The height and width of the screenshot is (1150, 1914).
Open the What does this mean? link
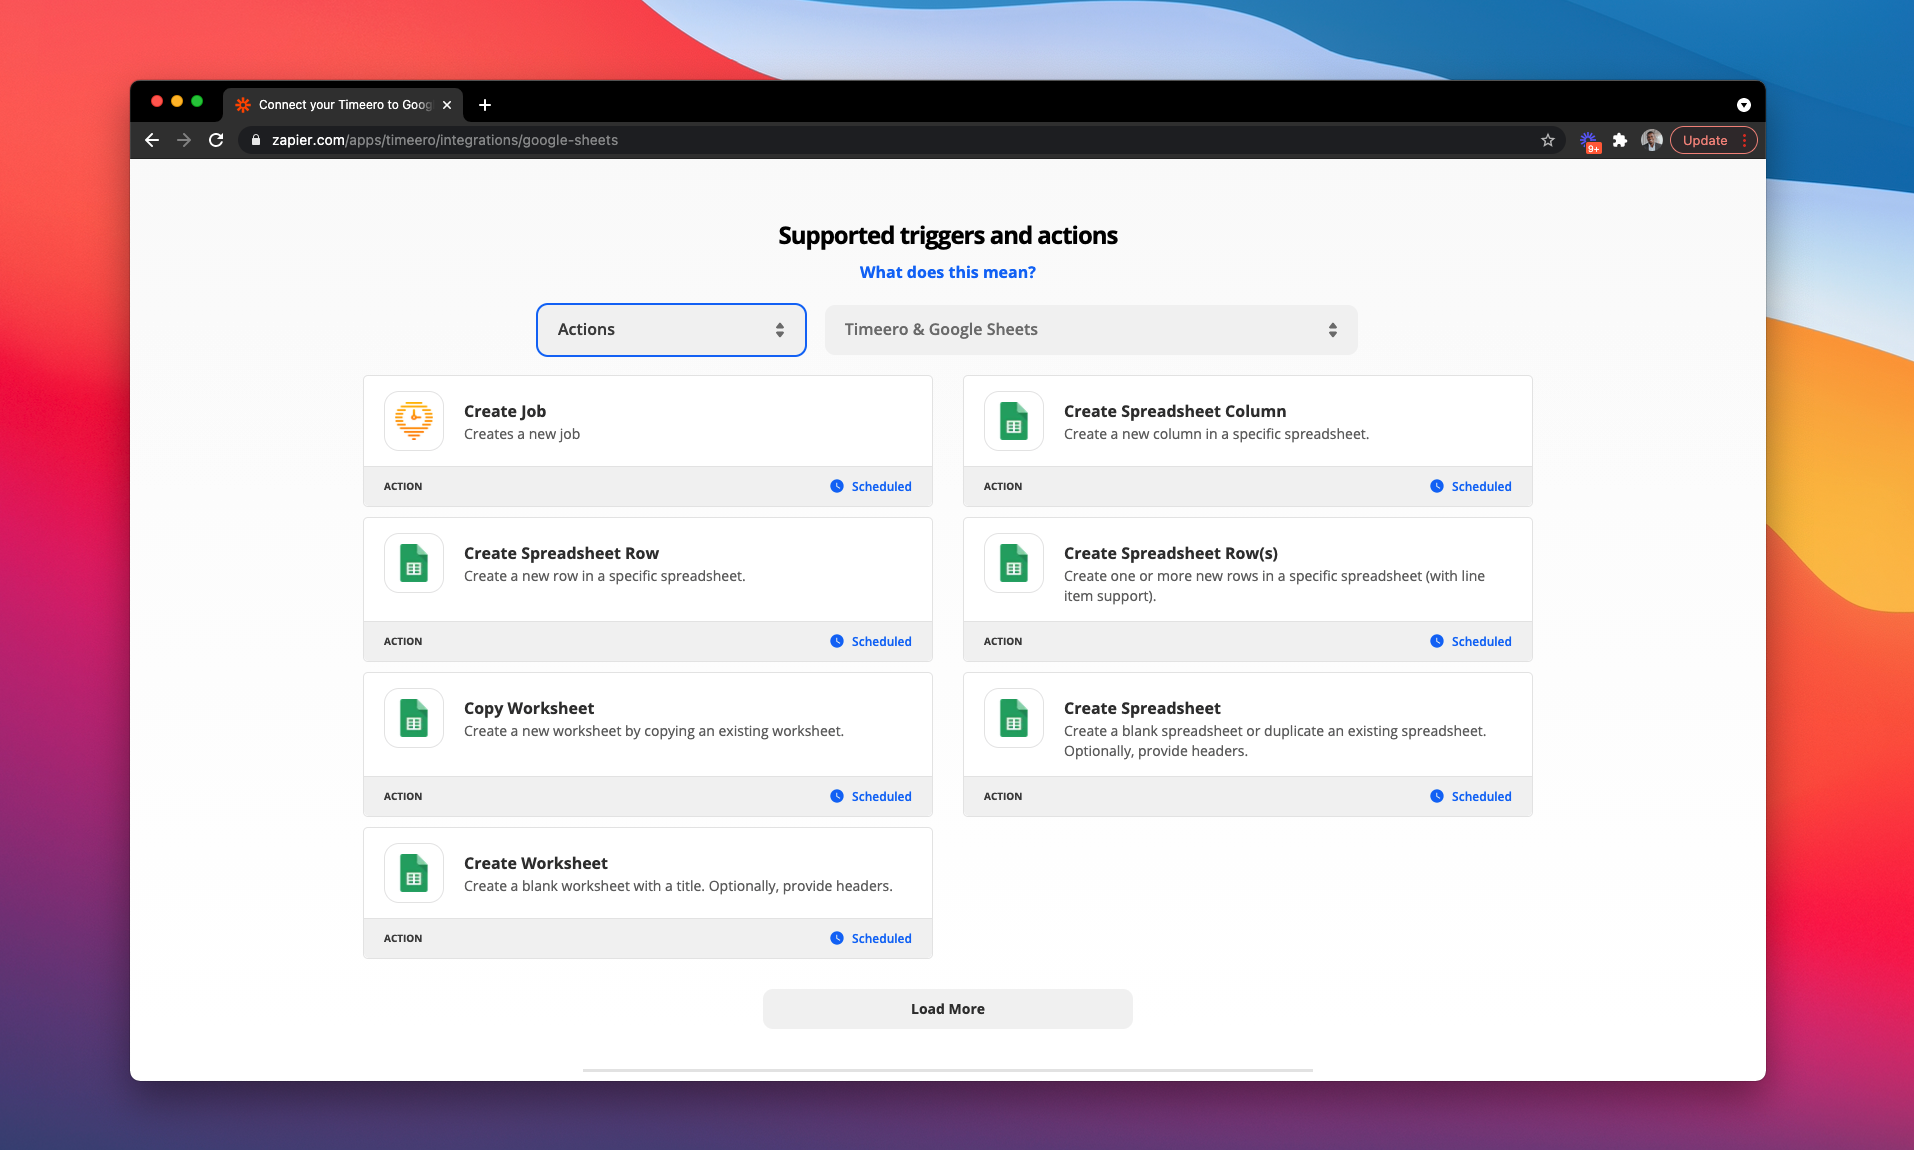pyautogui.click(x=948, y=272)
